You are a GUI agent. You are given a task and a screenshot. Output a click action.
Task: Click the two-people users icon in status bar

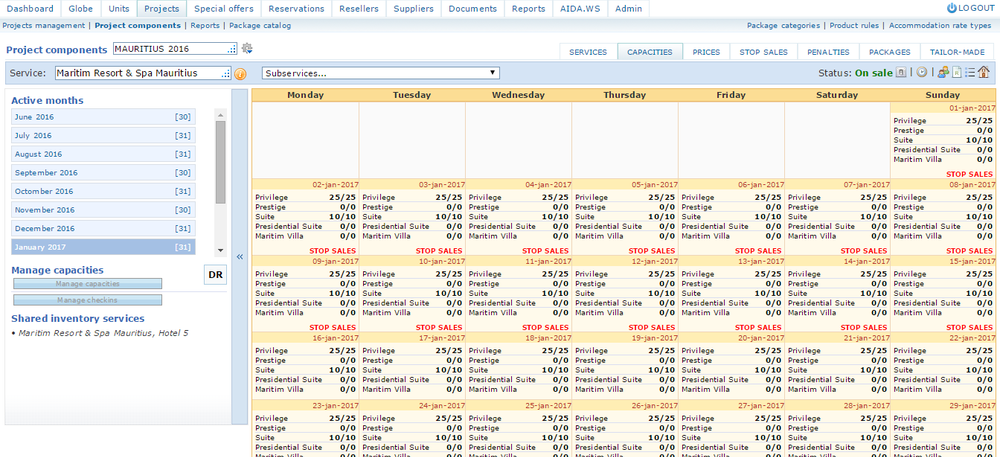(x=944, y=73)
